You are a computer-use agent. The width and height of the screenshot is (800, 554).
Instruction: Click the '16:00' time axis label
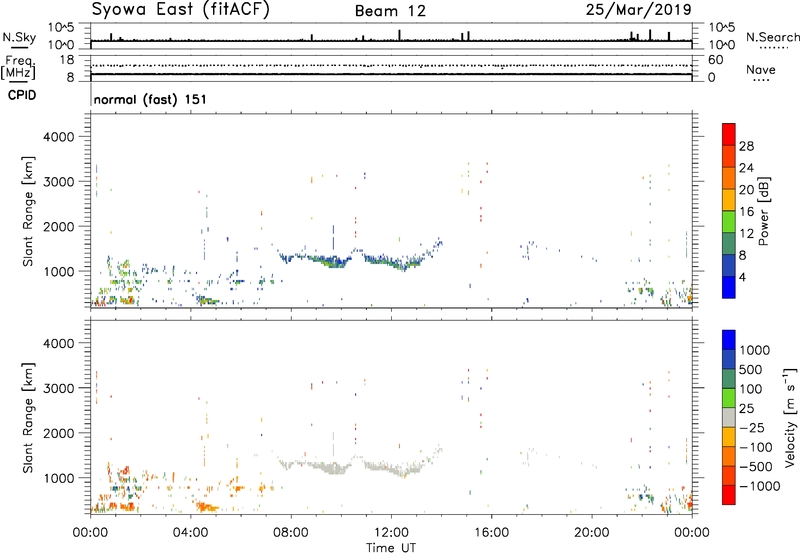491,533
